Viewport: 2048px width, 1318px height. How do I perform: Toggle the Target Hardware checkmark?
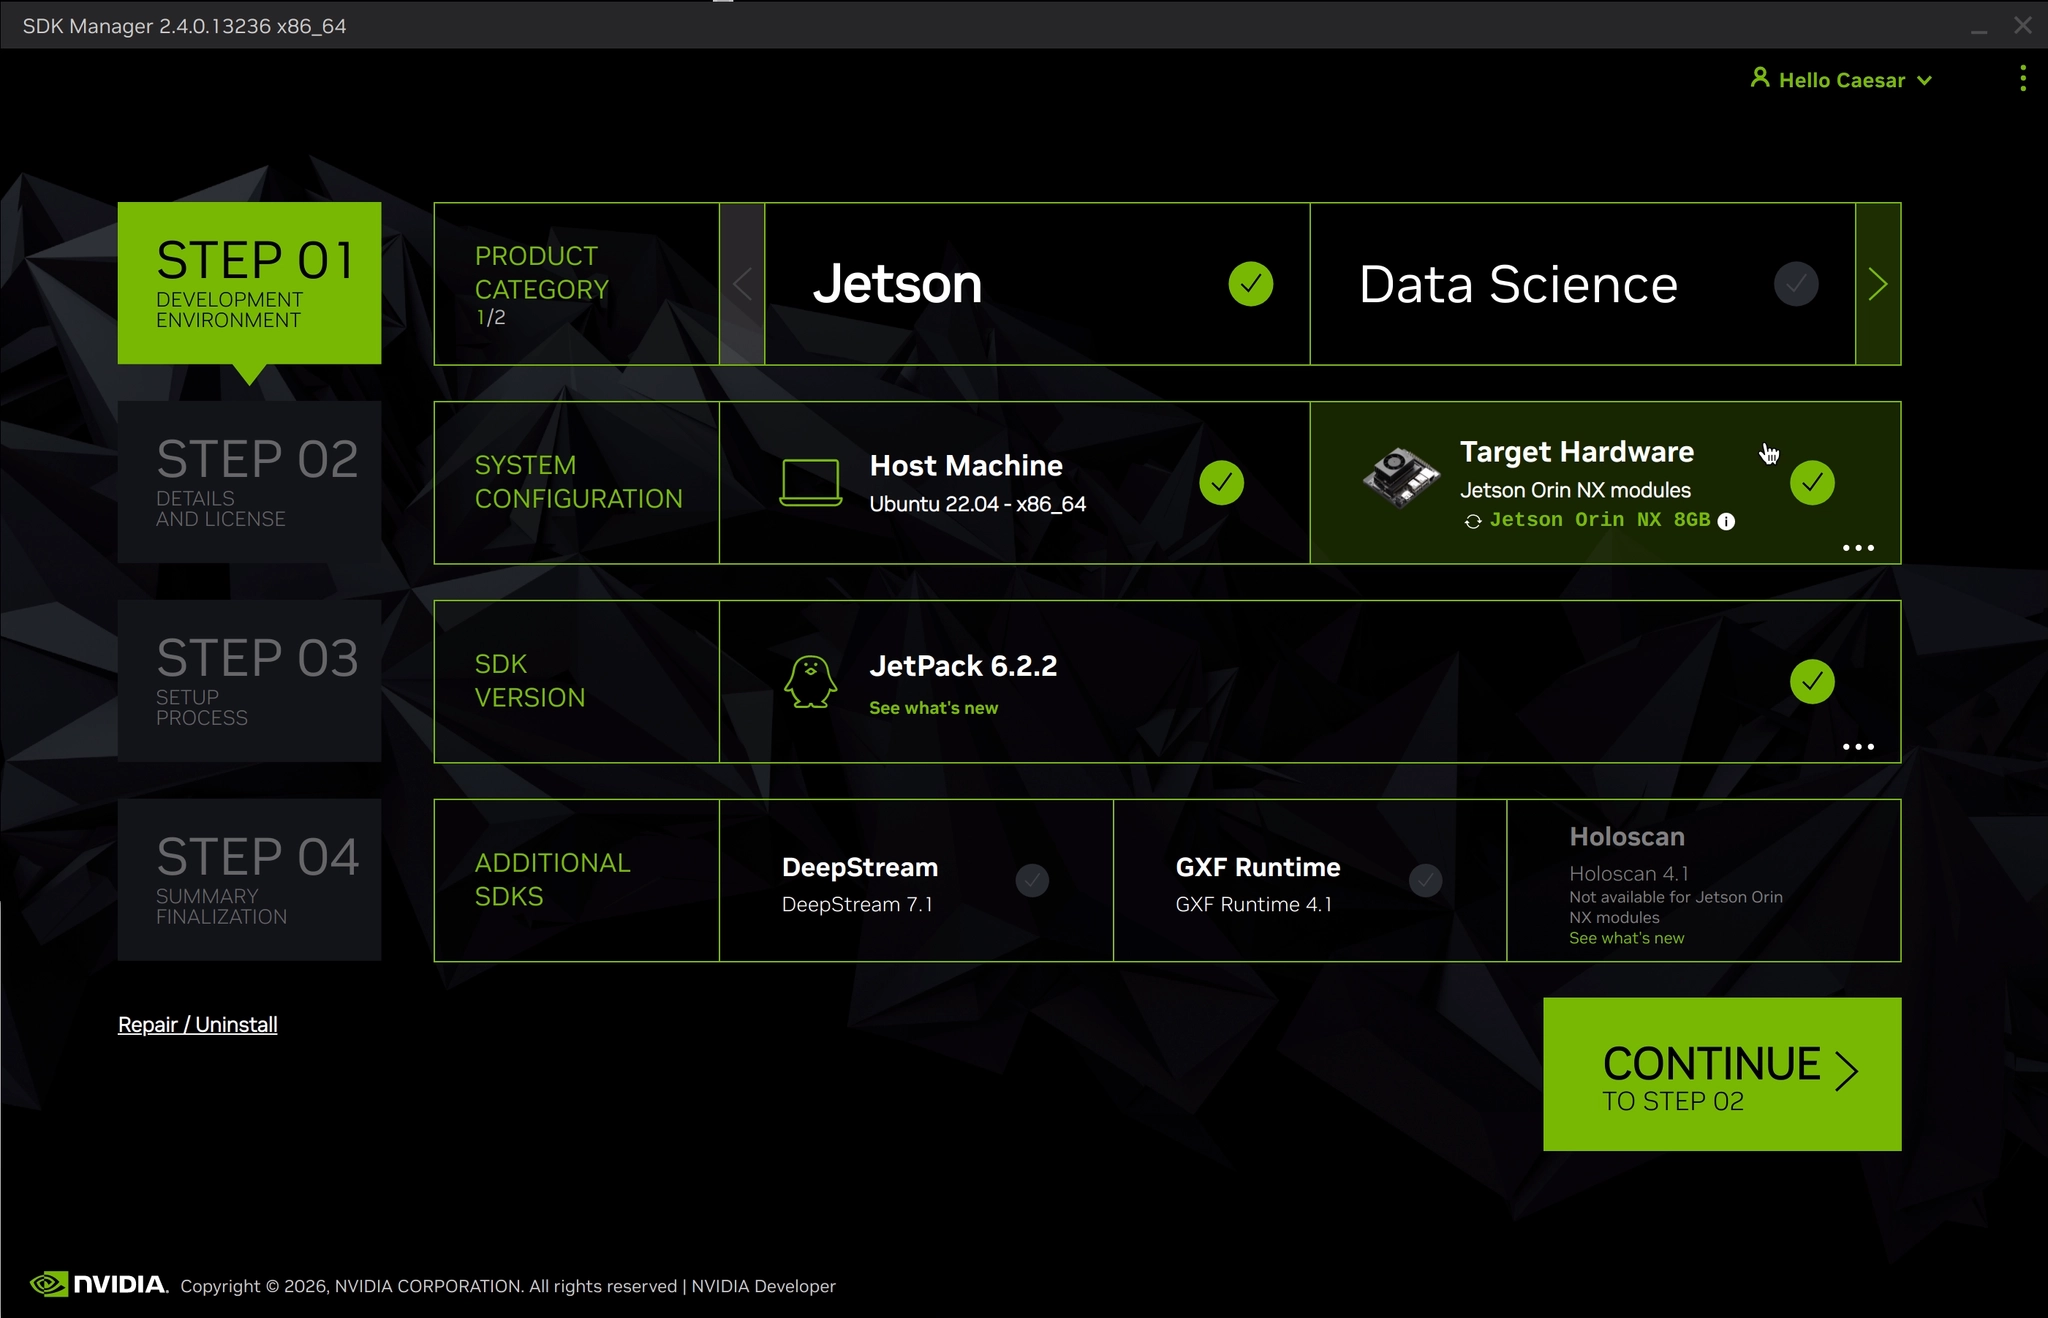[1812, 483]
